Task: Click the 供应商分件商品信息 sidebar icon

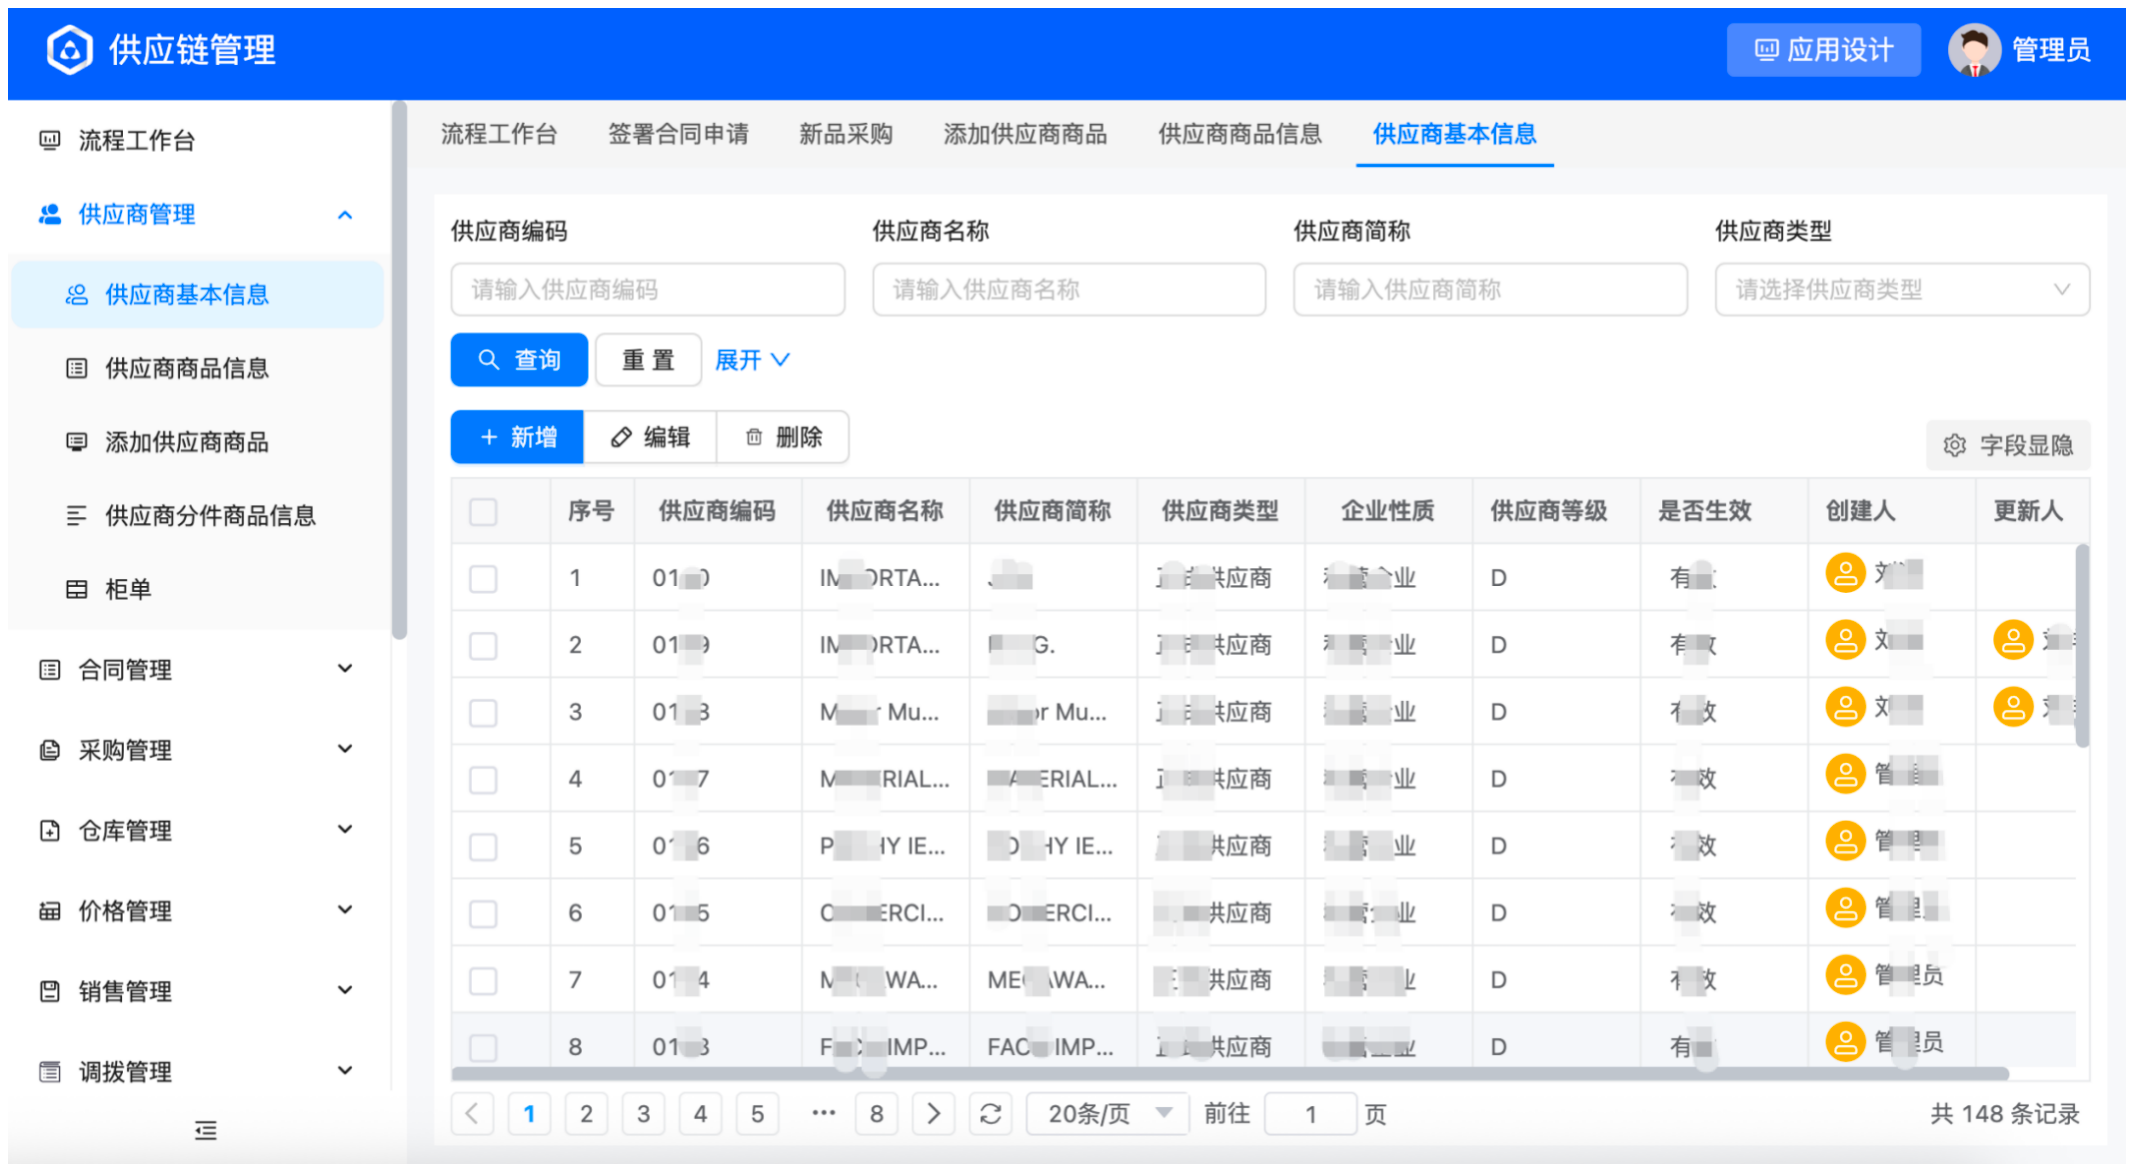Action: [x=77, y=515]
